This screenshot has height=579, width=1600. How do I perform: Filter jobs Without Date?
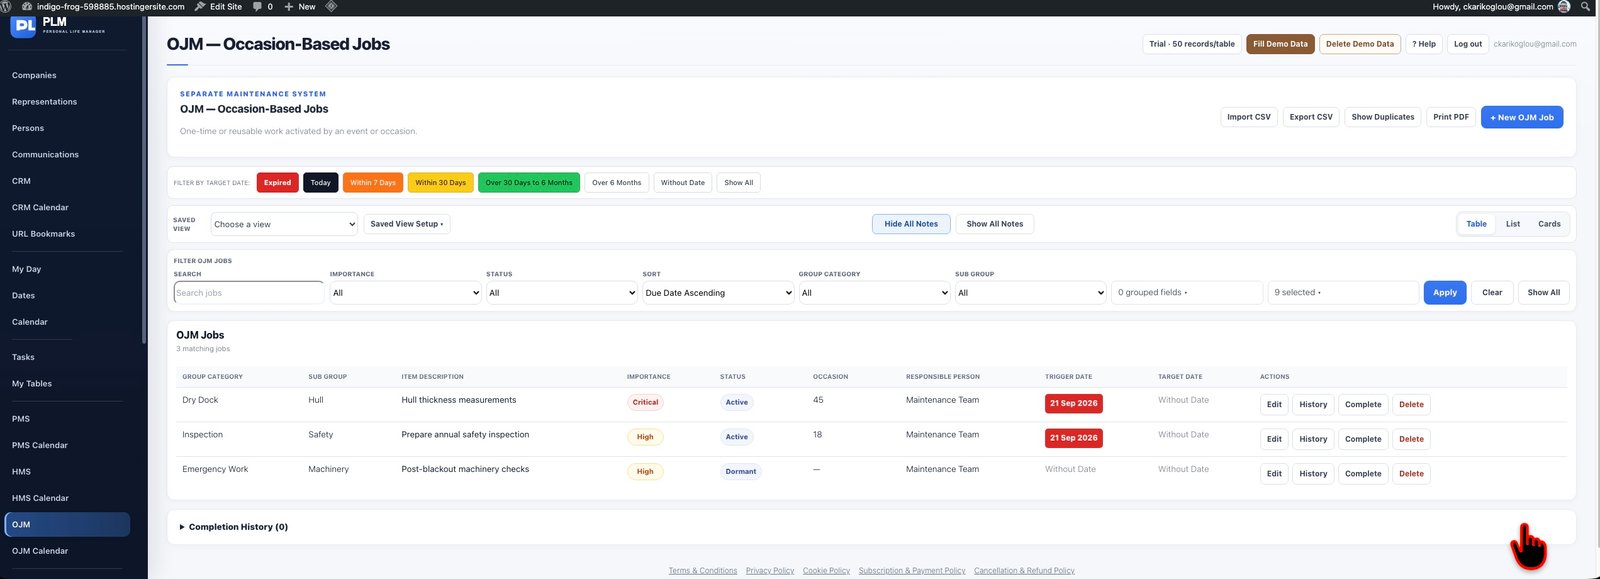point(683,183)
